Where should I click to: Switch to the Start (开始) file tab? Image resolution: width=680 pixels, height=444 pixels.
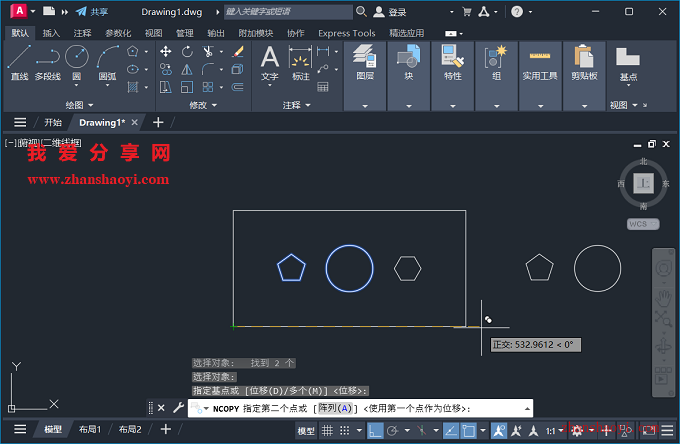[x=53, y=123]
